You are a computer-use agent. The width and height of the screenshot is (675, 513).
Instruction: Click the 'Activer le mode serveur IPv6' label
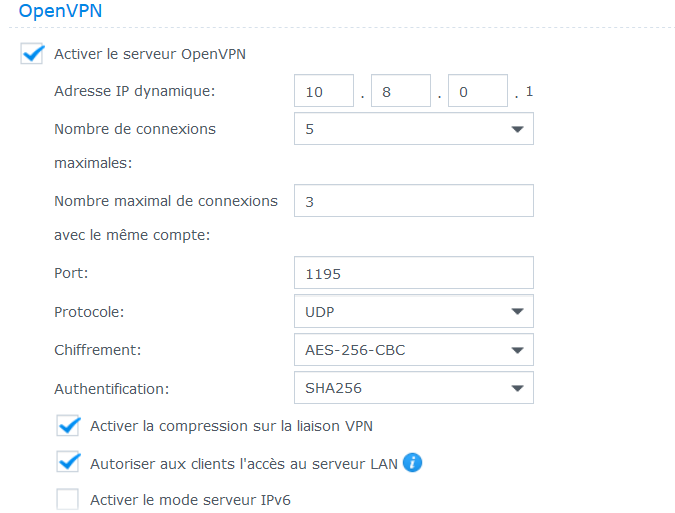click(x=190, y=499)
